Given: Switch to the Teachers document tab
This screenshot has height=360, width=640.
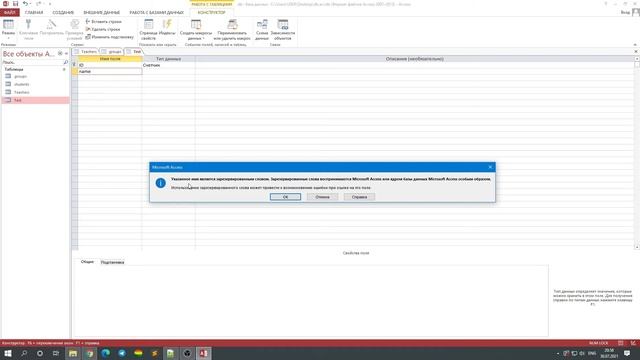Looking at the screenshot, I should coord(86,51).
